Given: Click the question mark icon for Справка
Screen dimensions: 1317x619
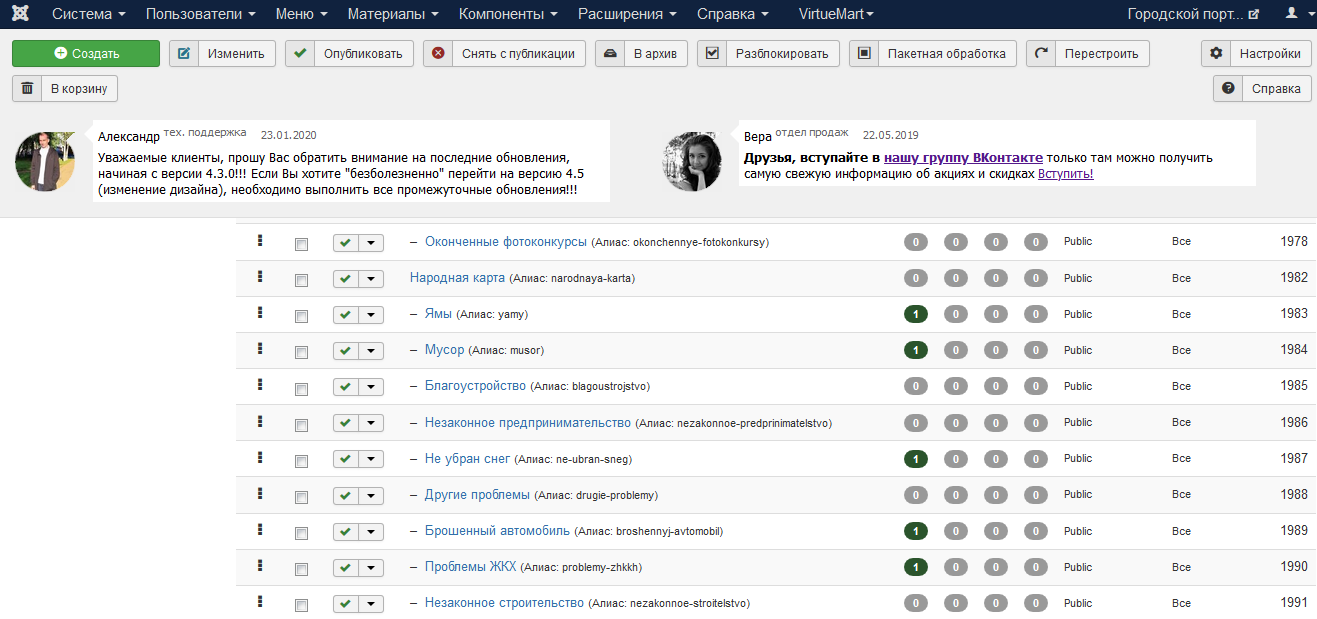Looking at the screenshot, I should [1228, 89].
